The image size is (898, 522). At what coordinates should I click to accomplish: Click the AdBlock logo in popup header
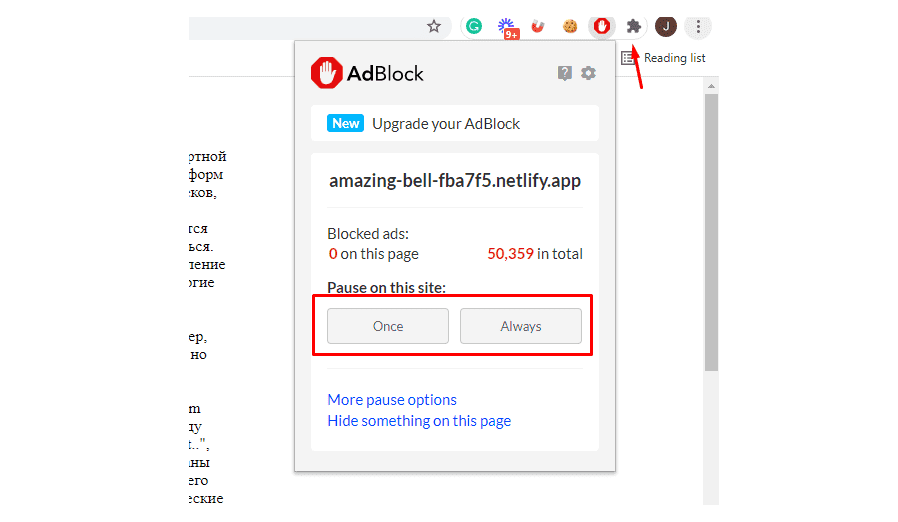pyautogui.click(x=367, y=73)
